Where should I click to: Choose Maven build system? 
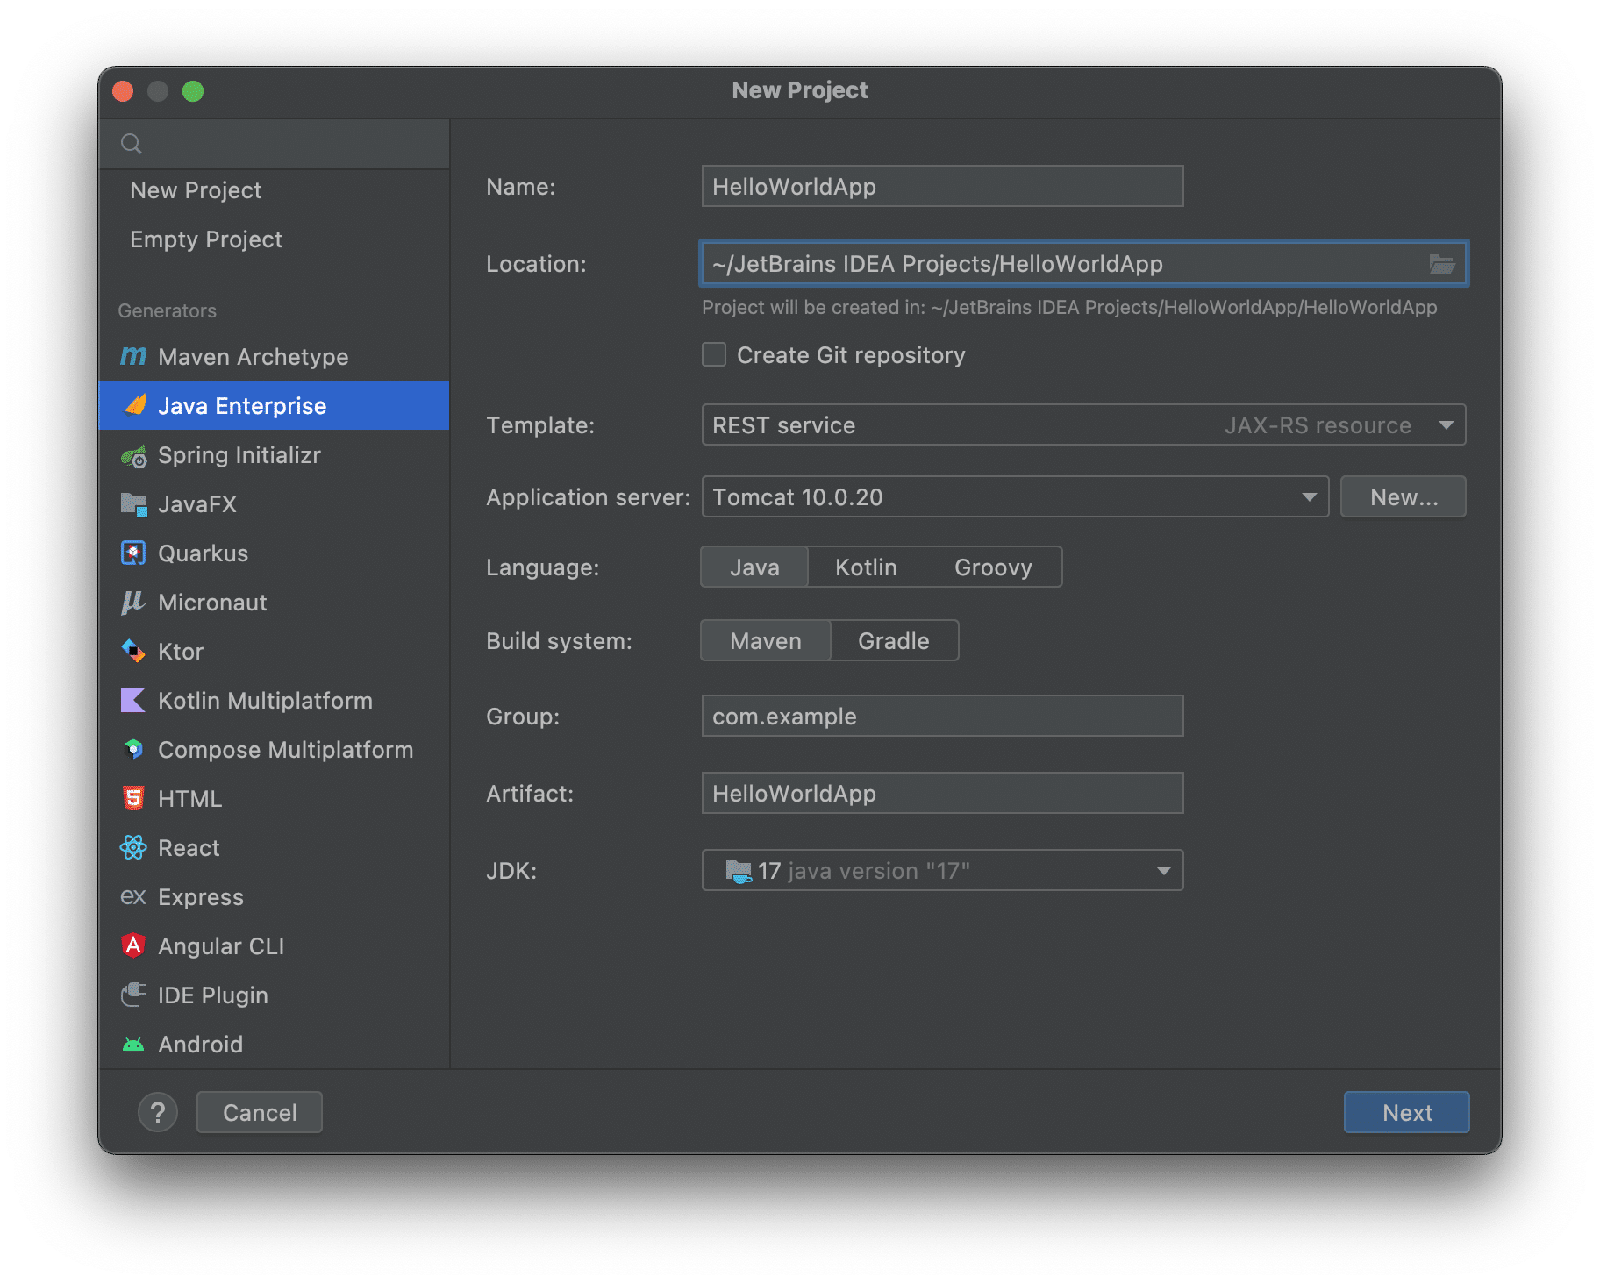pos(766,641)
